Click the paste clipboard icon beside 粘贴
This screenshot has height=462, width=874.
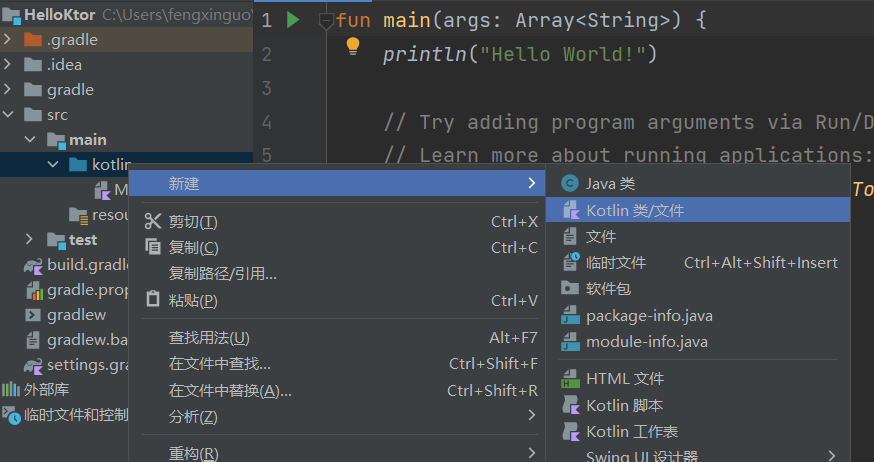coord(153,299)
